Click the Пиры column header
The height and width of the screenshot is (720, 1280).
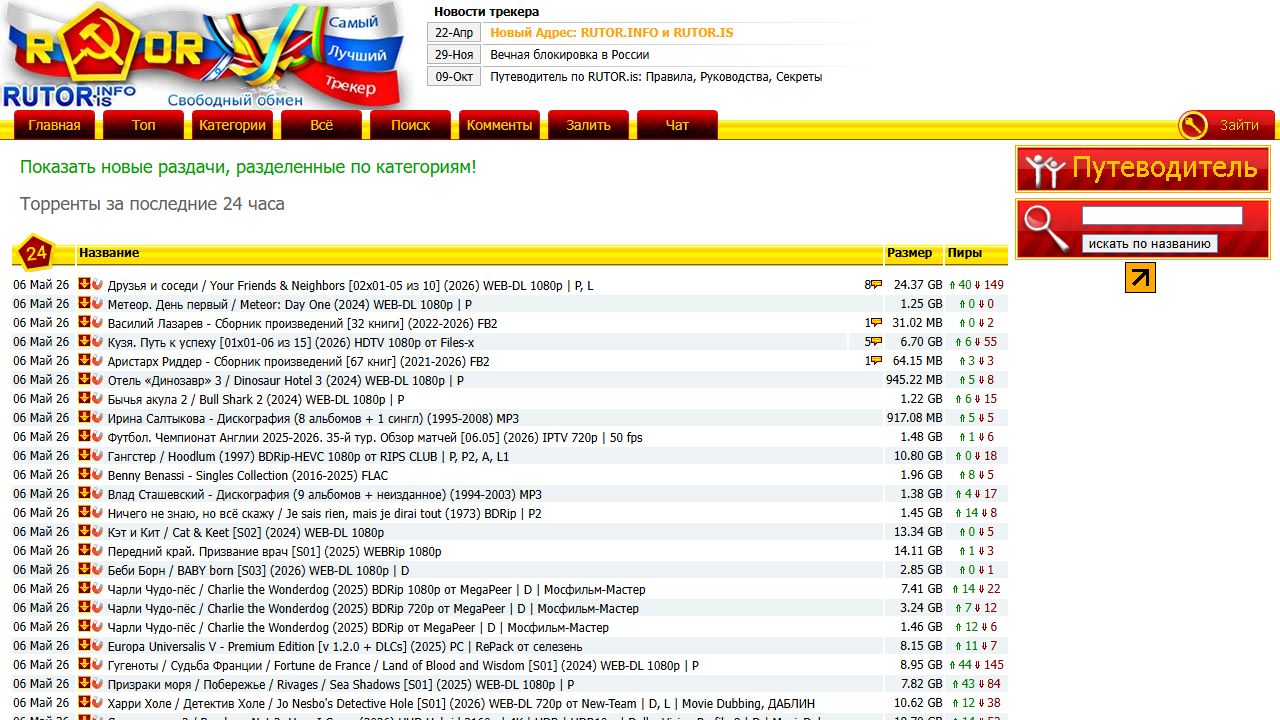click(x=965, y=253)
